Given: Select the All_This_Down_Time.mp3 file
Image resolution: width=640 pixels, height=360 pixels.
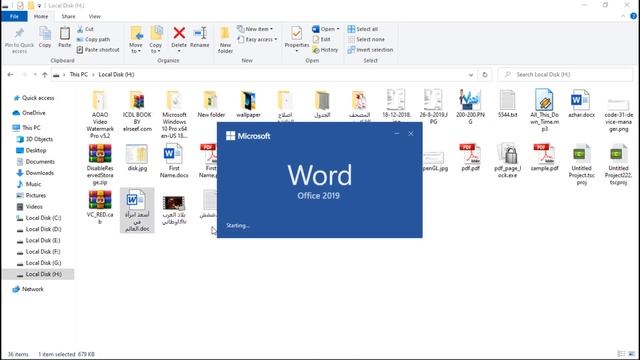Looking at the screenshot, I should [544, 110].
